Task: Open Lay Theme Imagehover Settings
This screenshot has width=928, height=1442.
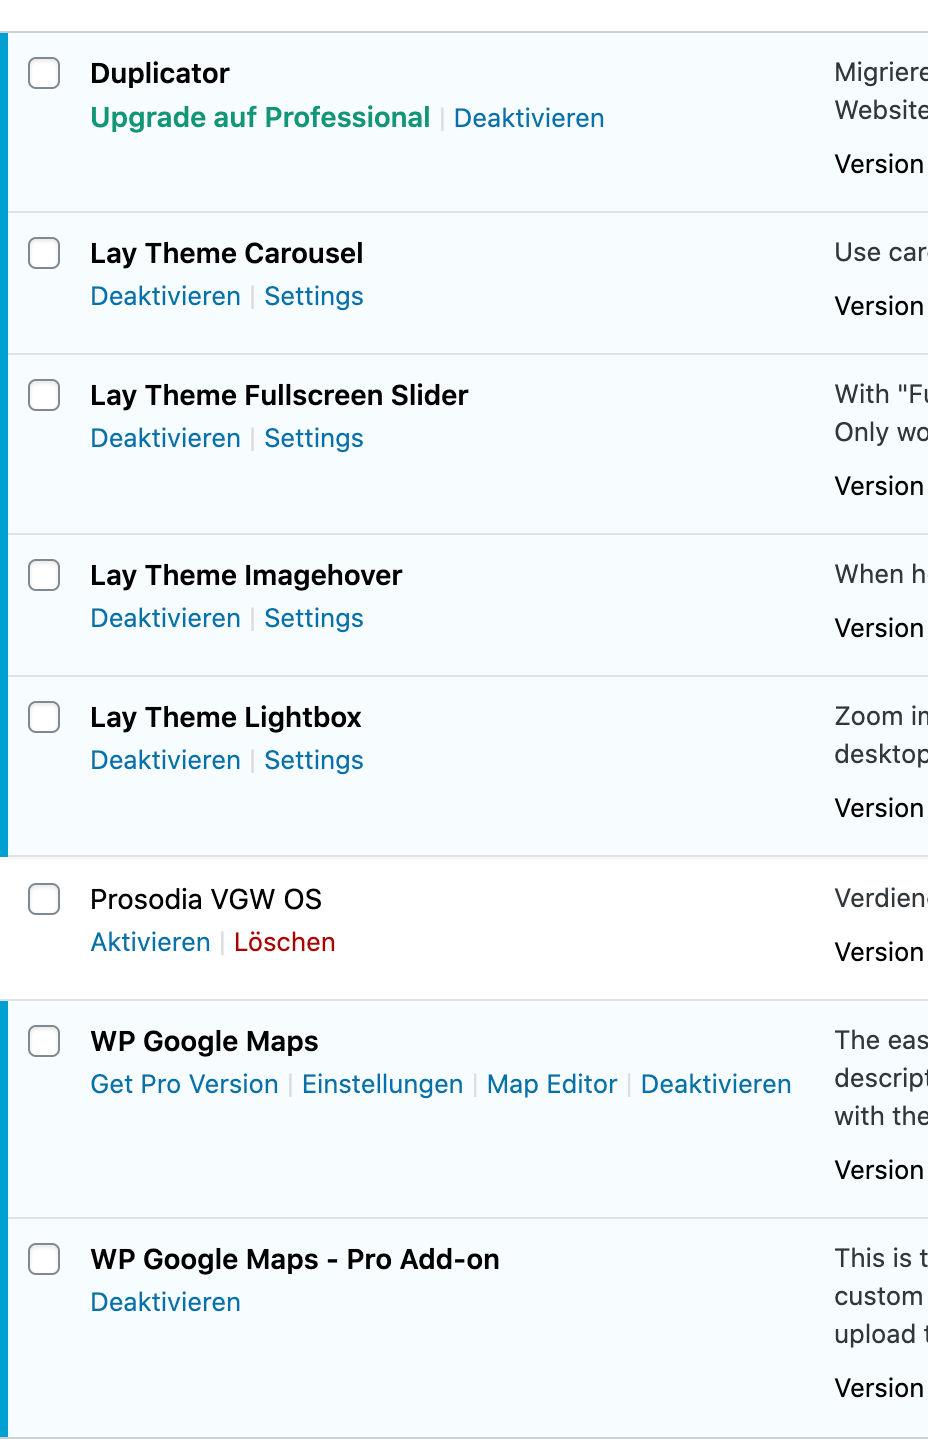Action: 313,618
